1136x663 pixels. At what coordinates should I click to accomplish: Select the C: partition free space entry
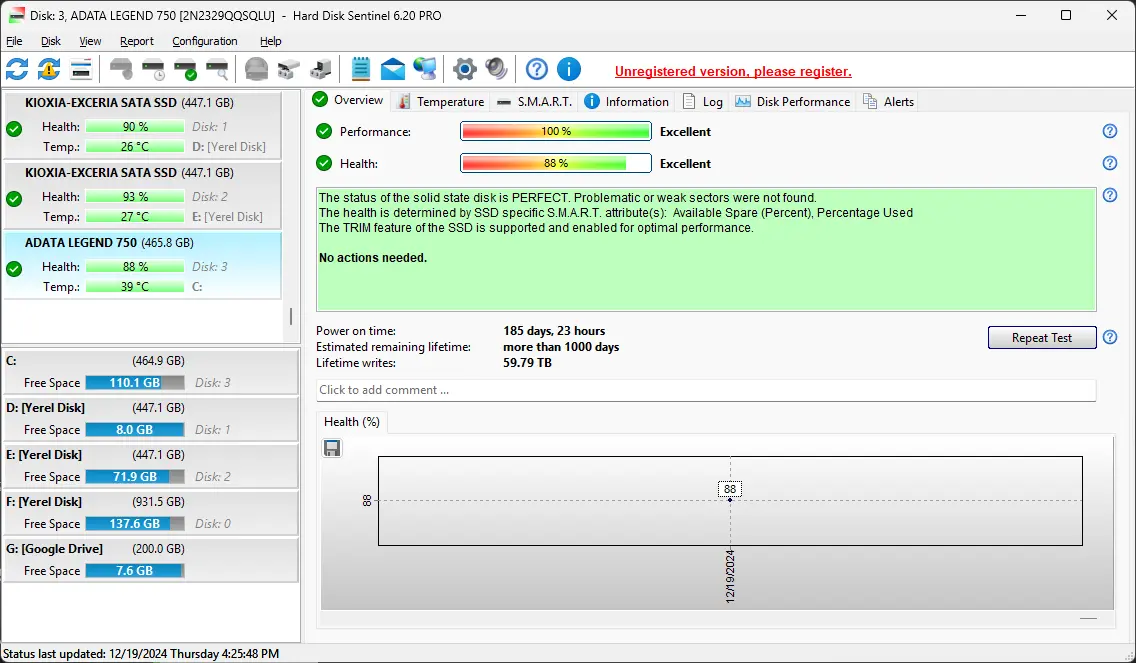[x=151, y=372]
